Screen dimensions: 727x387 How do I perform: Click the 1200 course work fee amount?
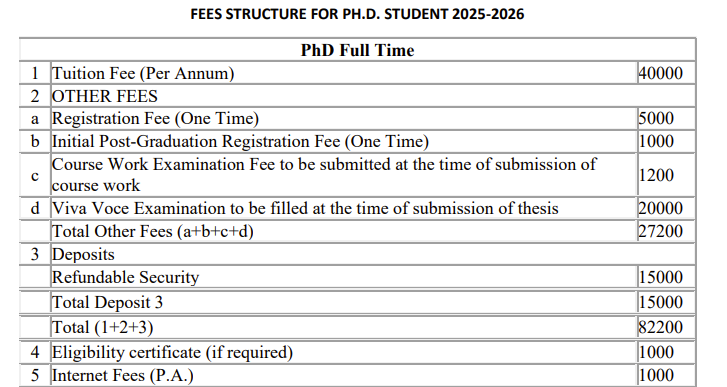pos(656,175)
